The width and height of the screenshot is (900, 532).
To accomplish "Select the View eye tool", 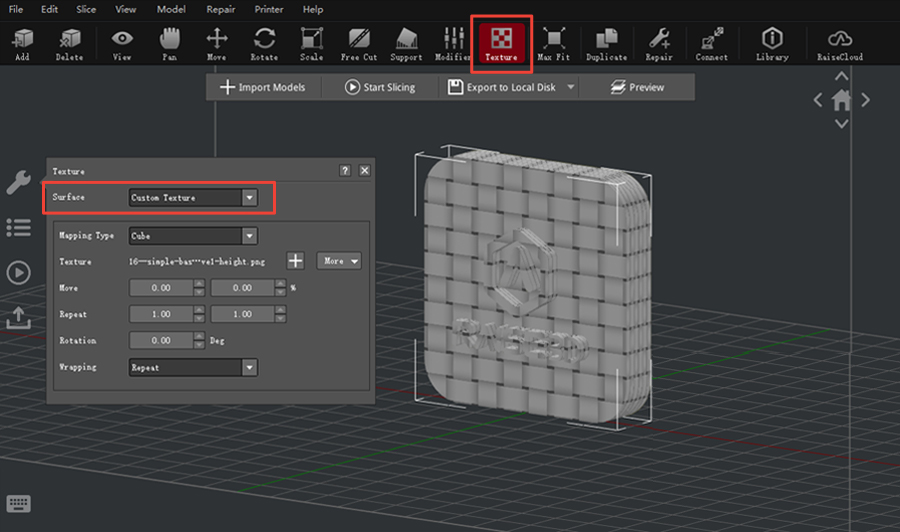I will [122, 44].
